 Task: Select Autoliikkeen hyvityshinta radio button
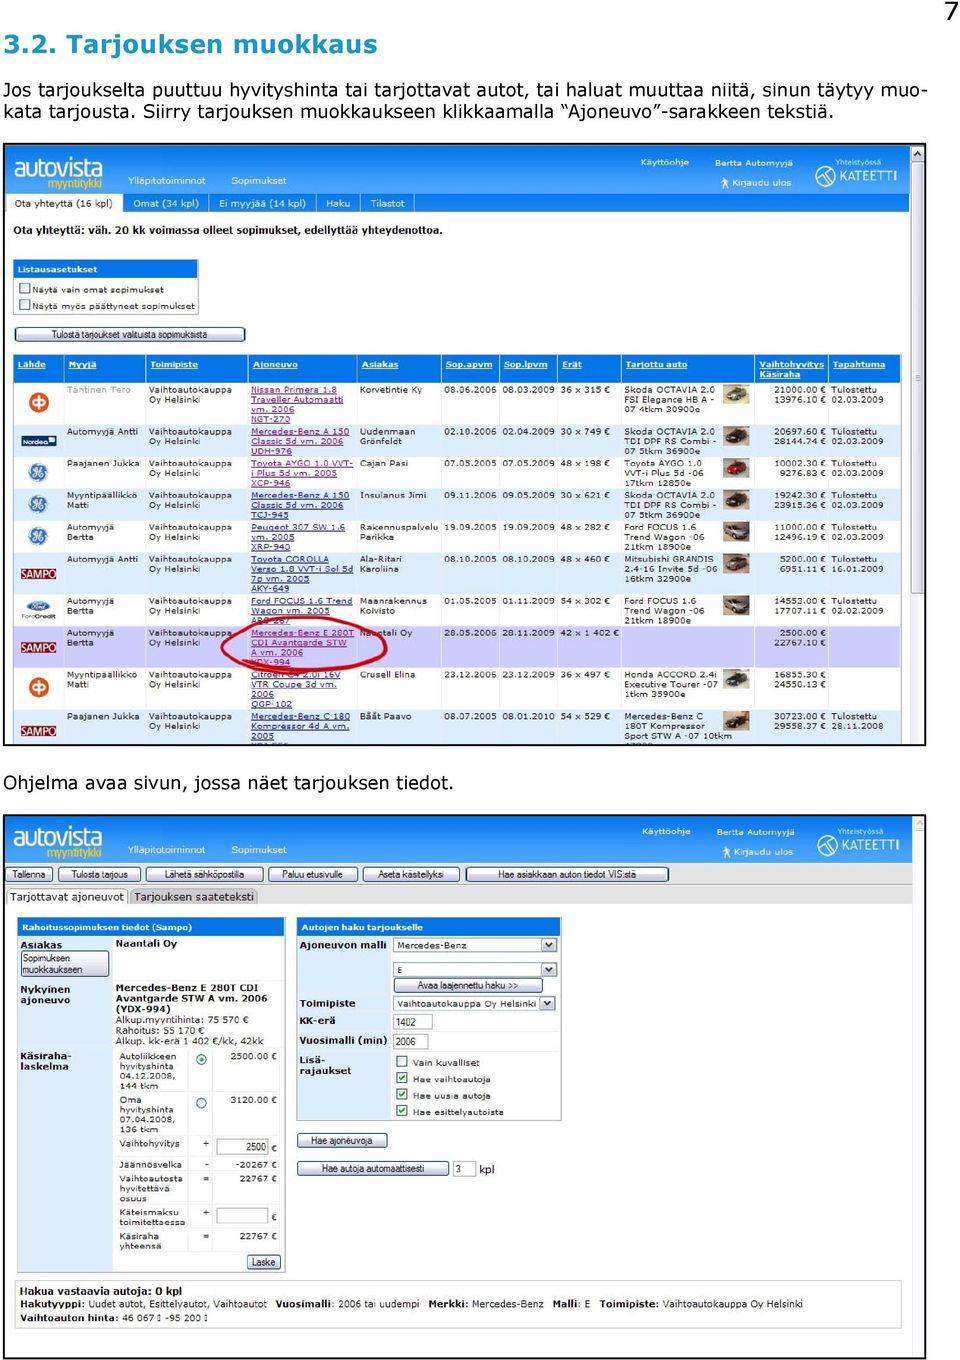click(202, 1059)
